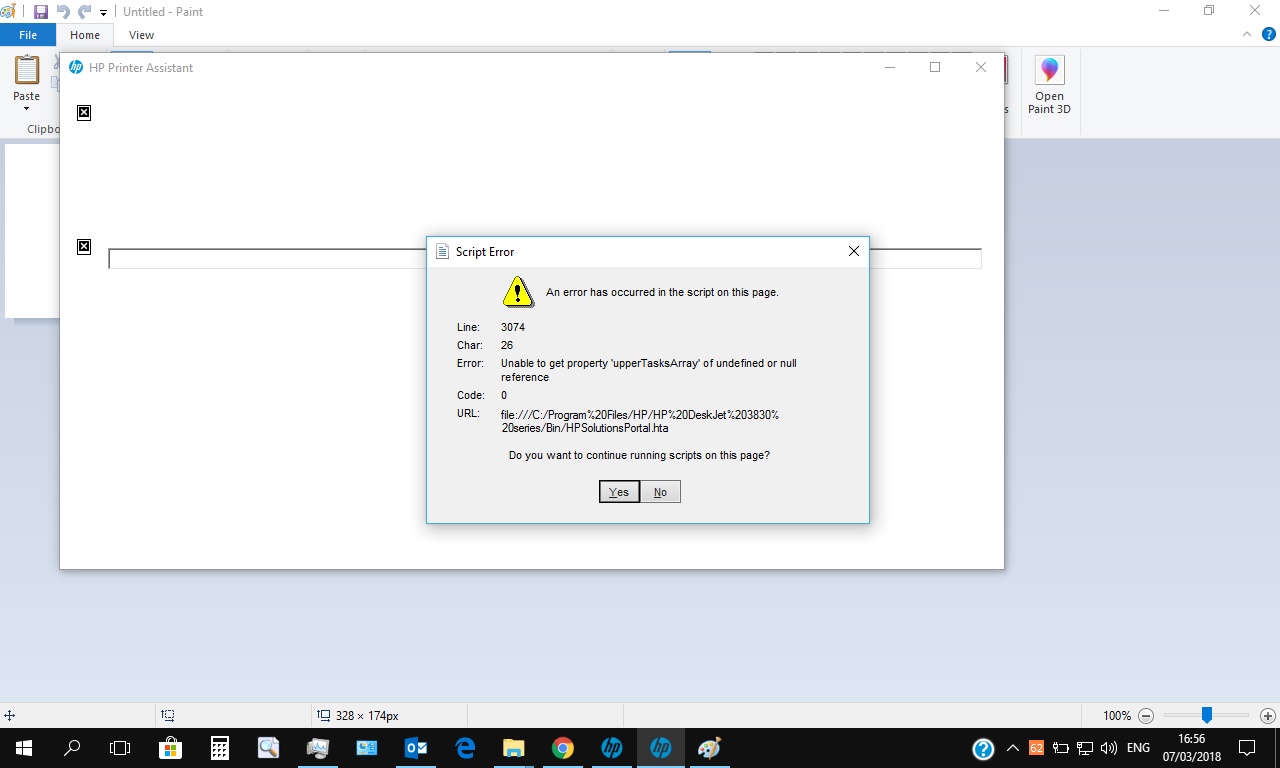Open the network icon in system tray
Viewport: 1280px width, 768px height.
click(1084, 748)
